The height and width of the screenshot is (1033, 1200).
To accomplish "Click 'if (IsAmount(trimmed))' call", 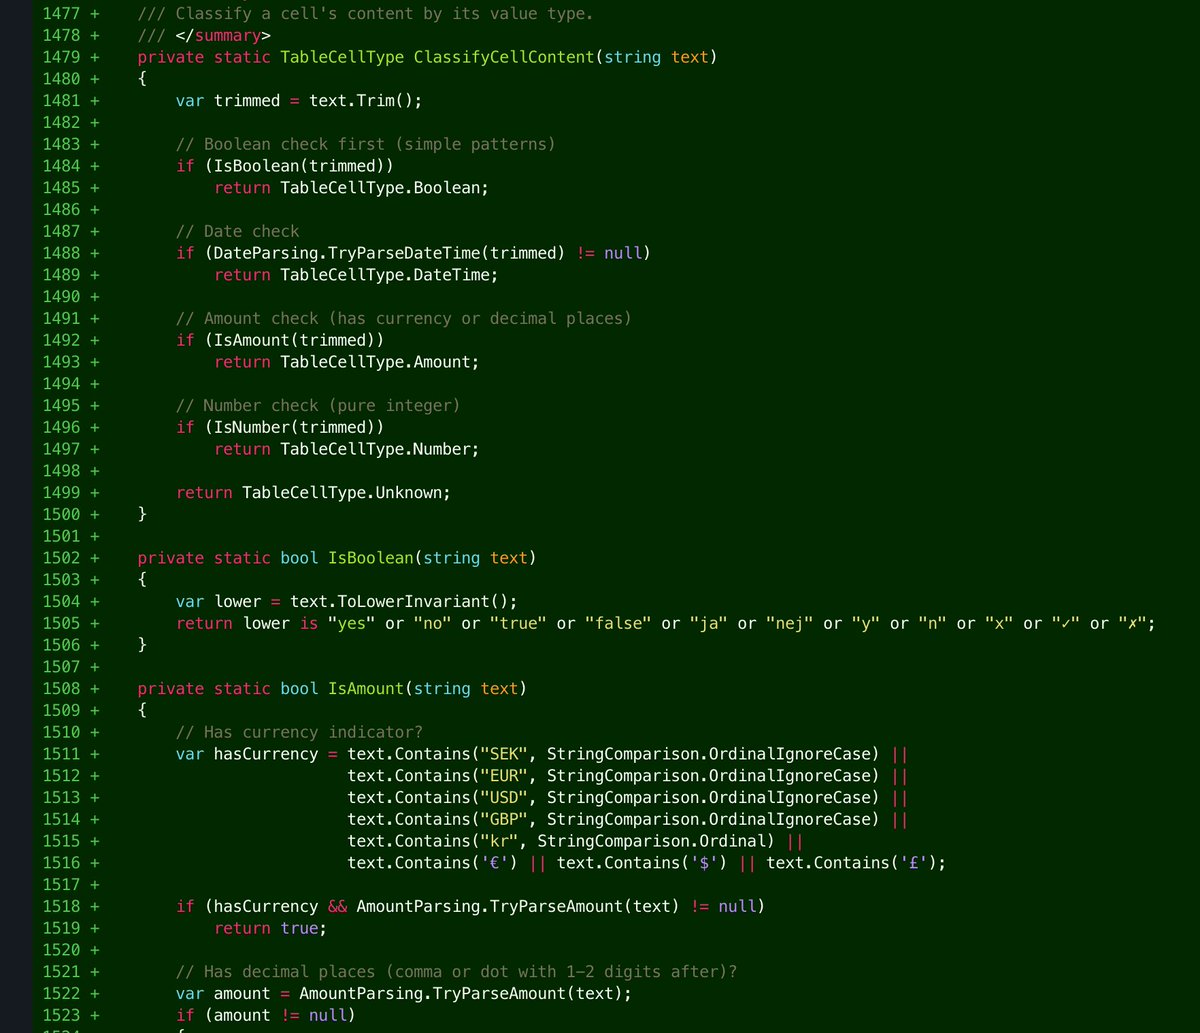I will [x=280, y=340].
